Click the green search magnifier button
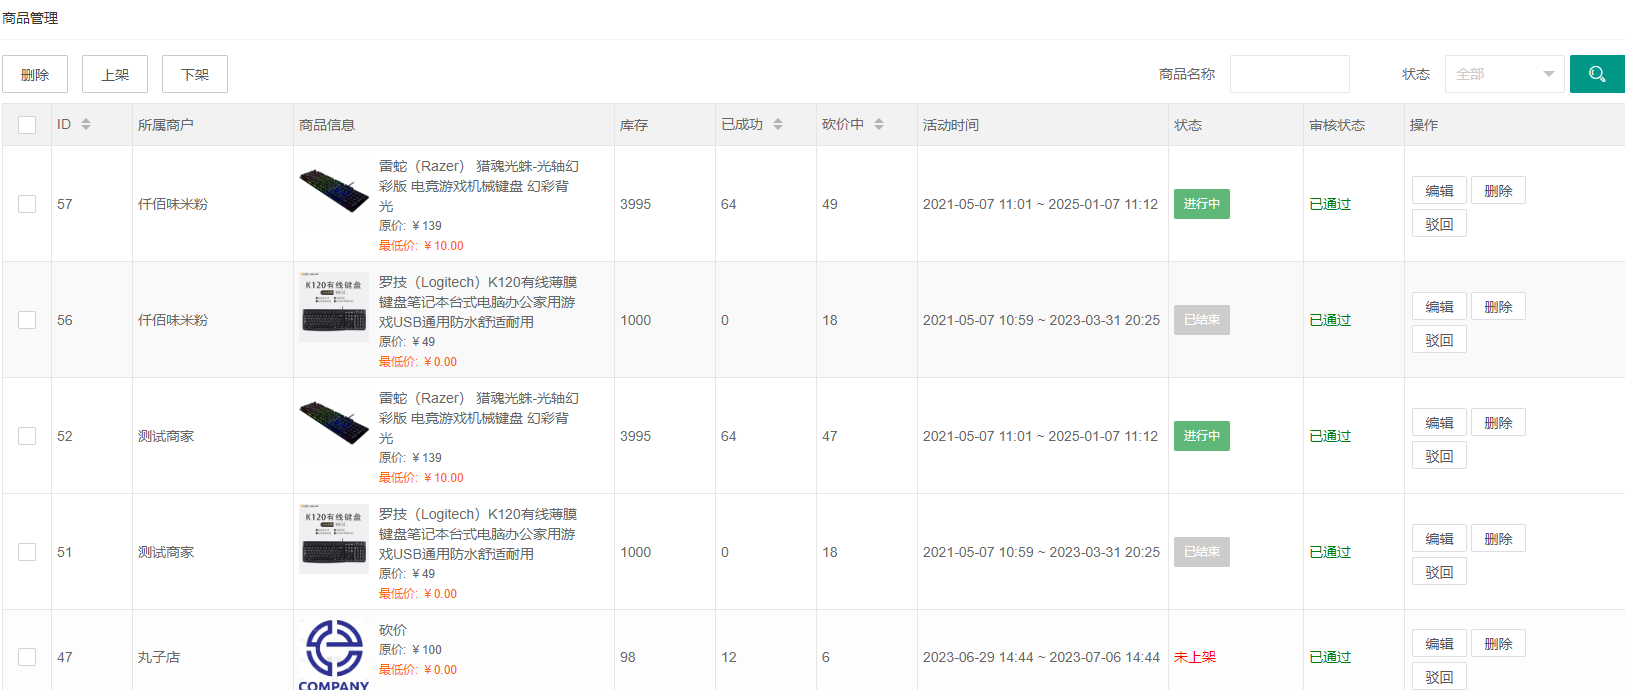 (1596, 74)
